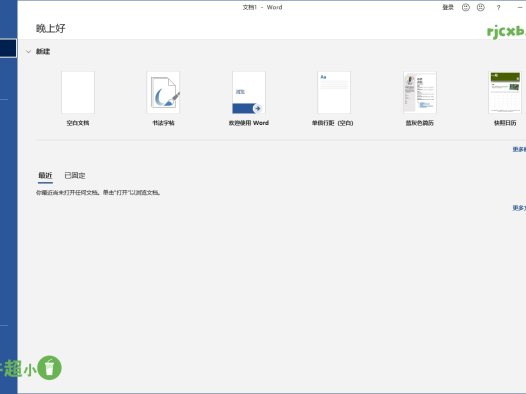Click the 单倍行距 (空白) label
Screen dimensions: 526x394
[332, 123]
